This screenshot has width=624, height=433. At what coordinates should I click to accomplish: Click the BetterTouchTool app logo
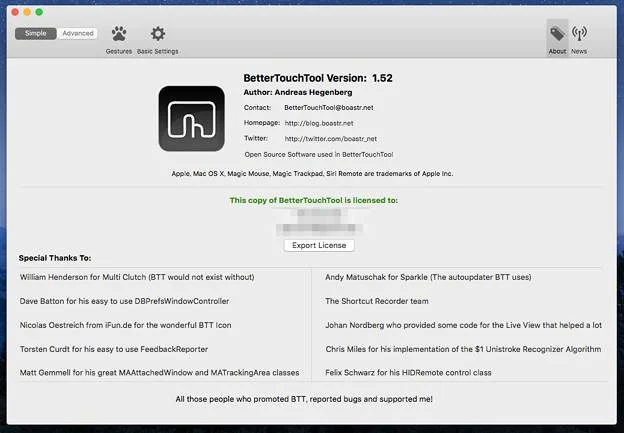tap(191, 119)
